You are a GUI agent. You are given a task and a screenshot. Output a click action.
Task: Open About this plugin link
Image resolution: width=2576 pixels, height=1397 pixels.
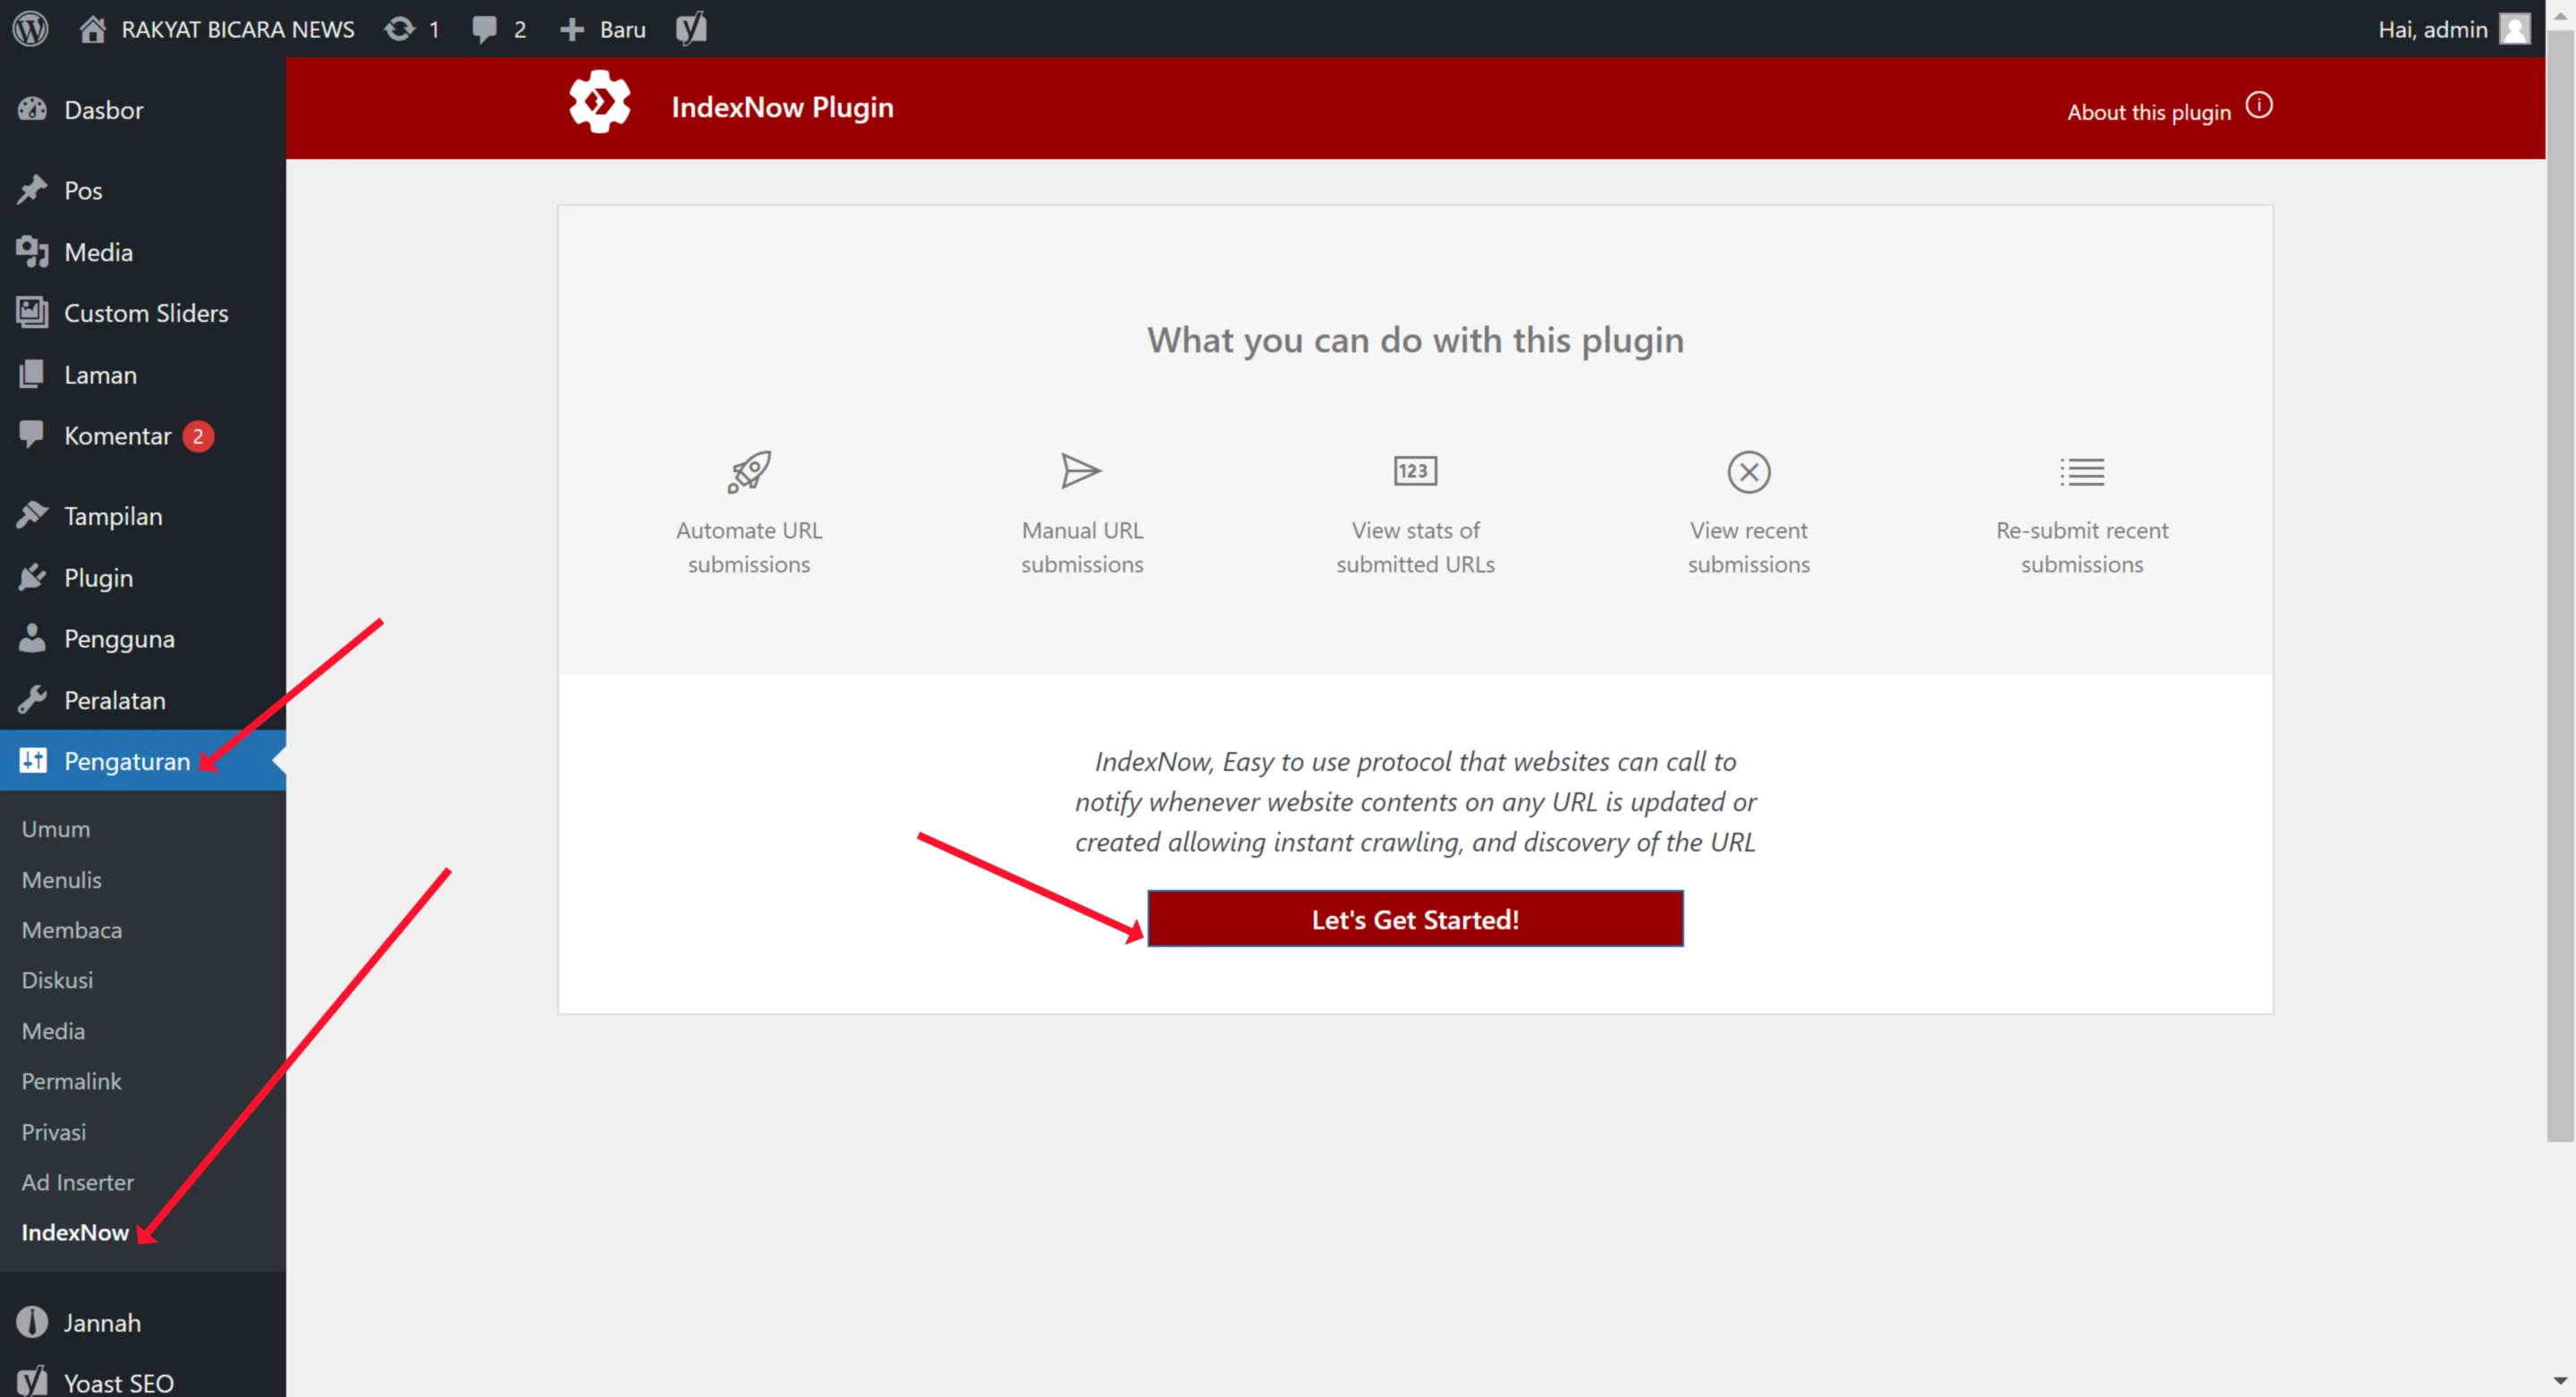pyautogui.click(x=2149, y=112)
